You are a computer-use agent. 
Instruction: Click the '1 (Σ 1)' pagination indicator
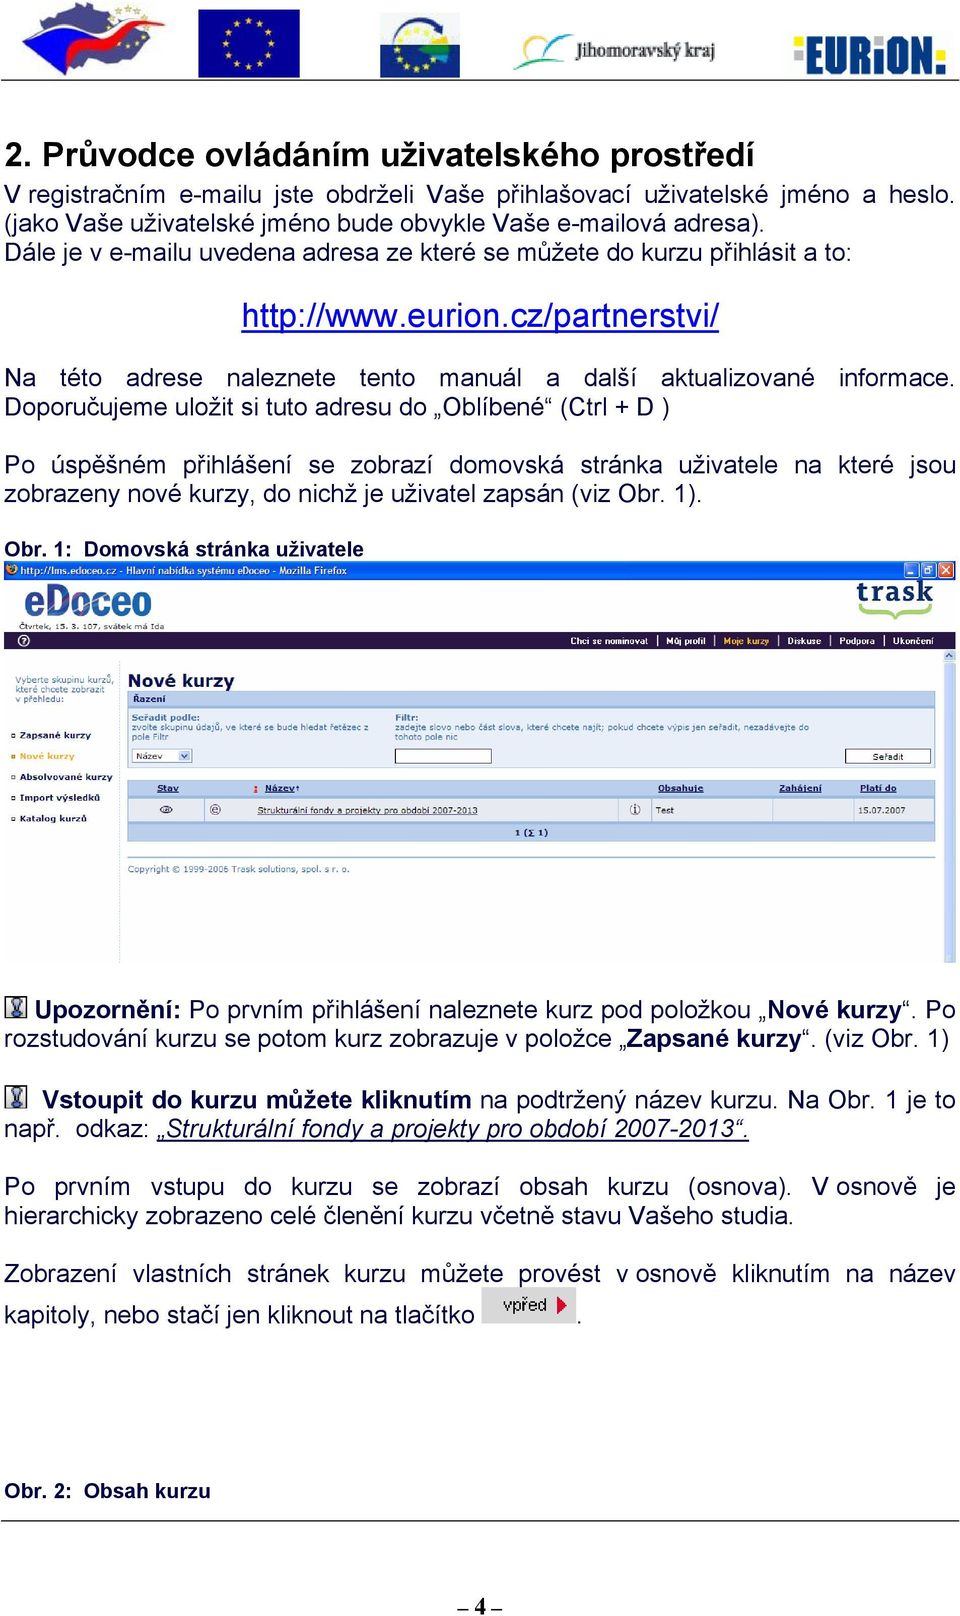point(531,832)
